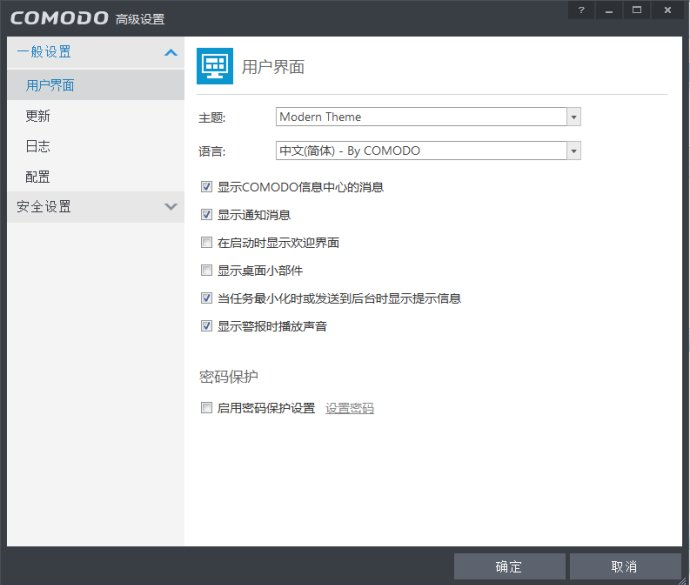Click the 安全设置 header text
This screenshot has height=585, width=690.
tap(44, 206)
